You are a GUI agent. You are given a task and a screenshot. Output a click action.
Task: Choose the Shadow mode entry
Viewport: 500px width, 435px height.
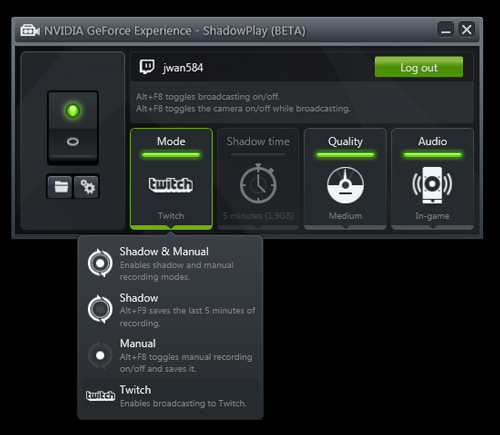point(170,310)
